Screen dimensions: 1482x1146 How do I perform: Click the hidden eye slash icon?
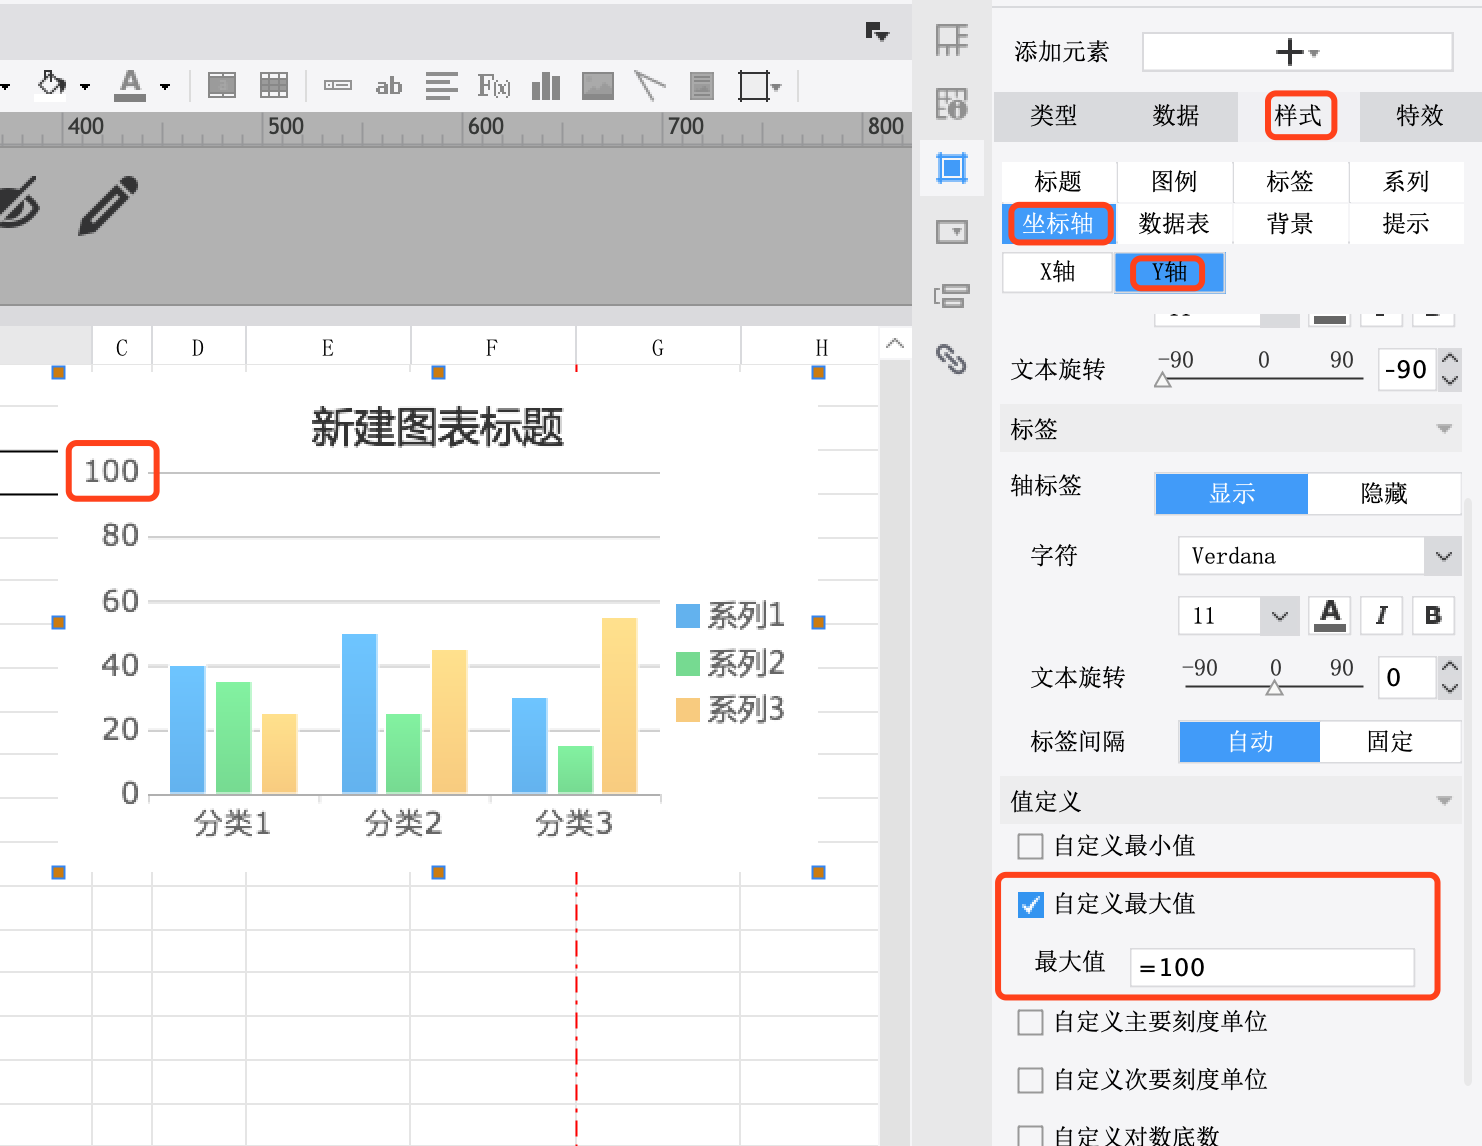[18, 204]
